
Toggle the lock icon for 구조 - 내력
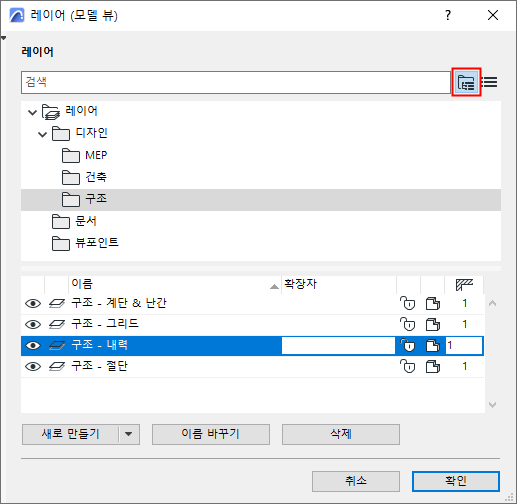pyautogui.click(x=408, y=345)
